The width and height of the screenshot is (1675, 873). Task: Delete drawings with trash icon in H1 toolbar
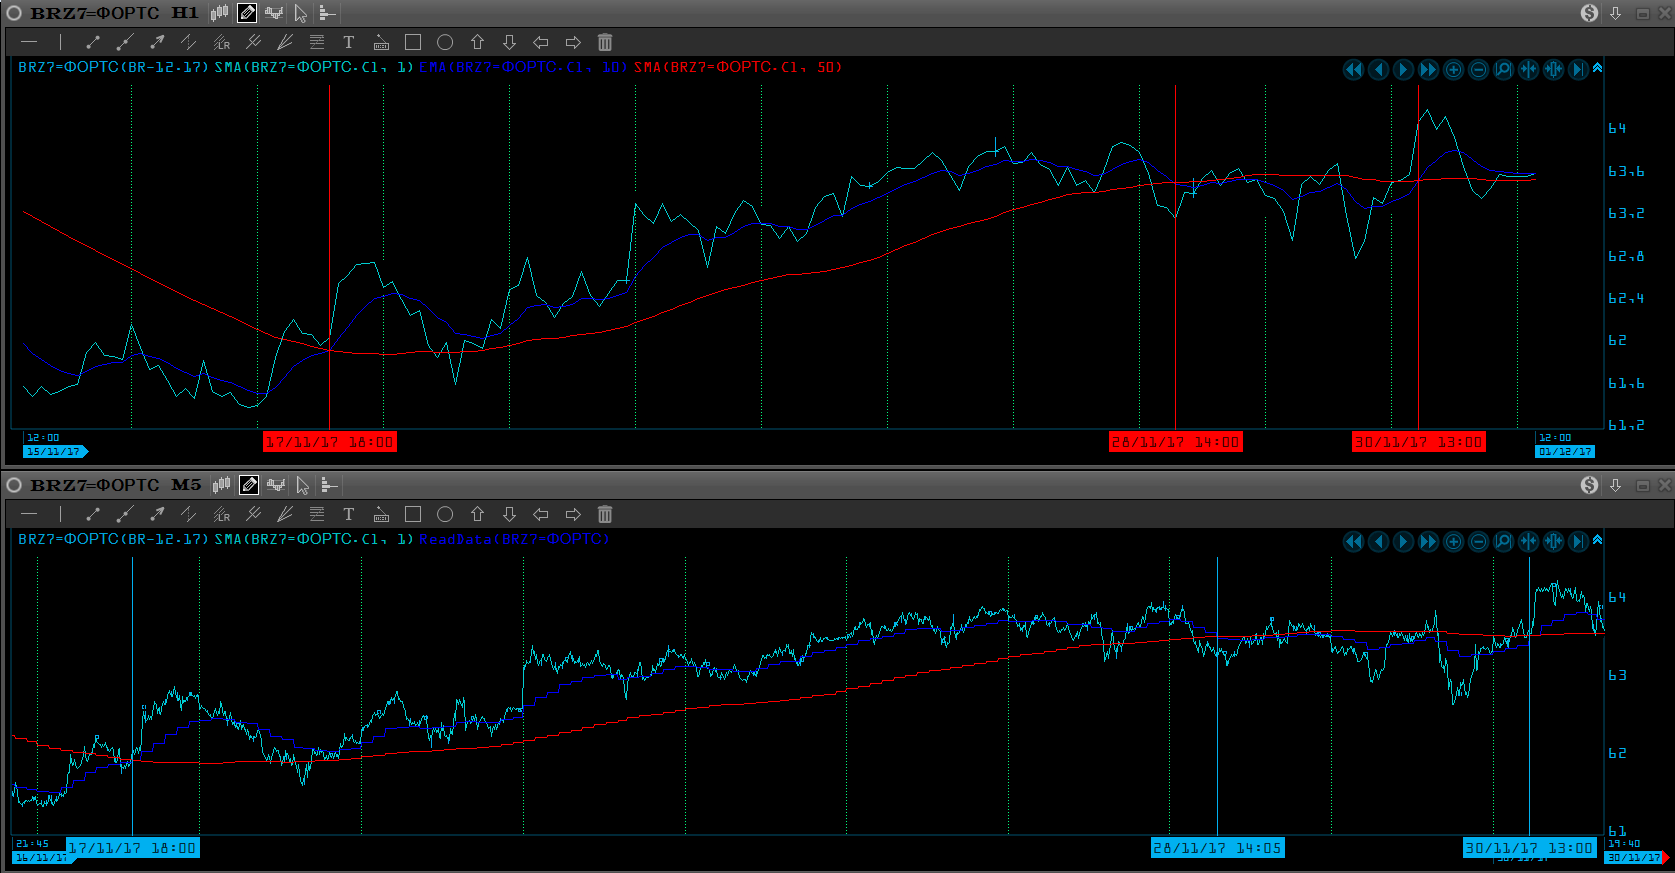point(605,42)
